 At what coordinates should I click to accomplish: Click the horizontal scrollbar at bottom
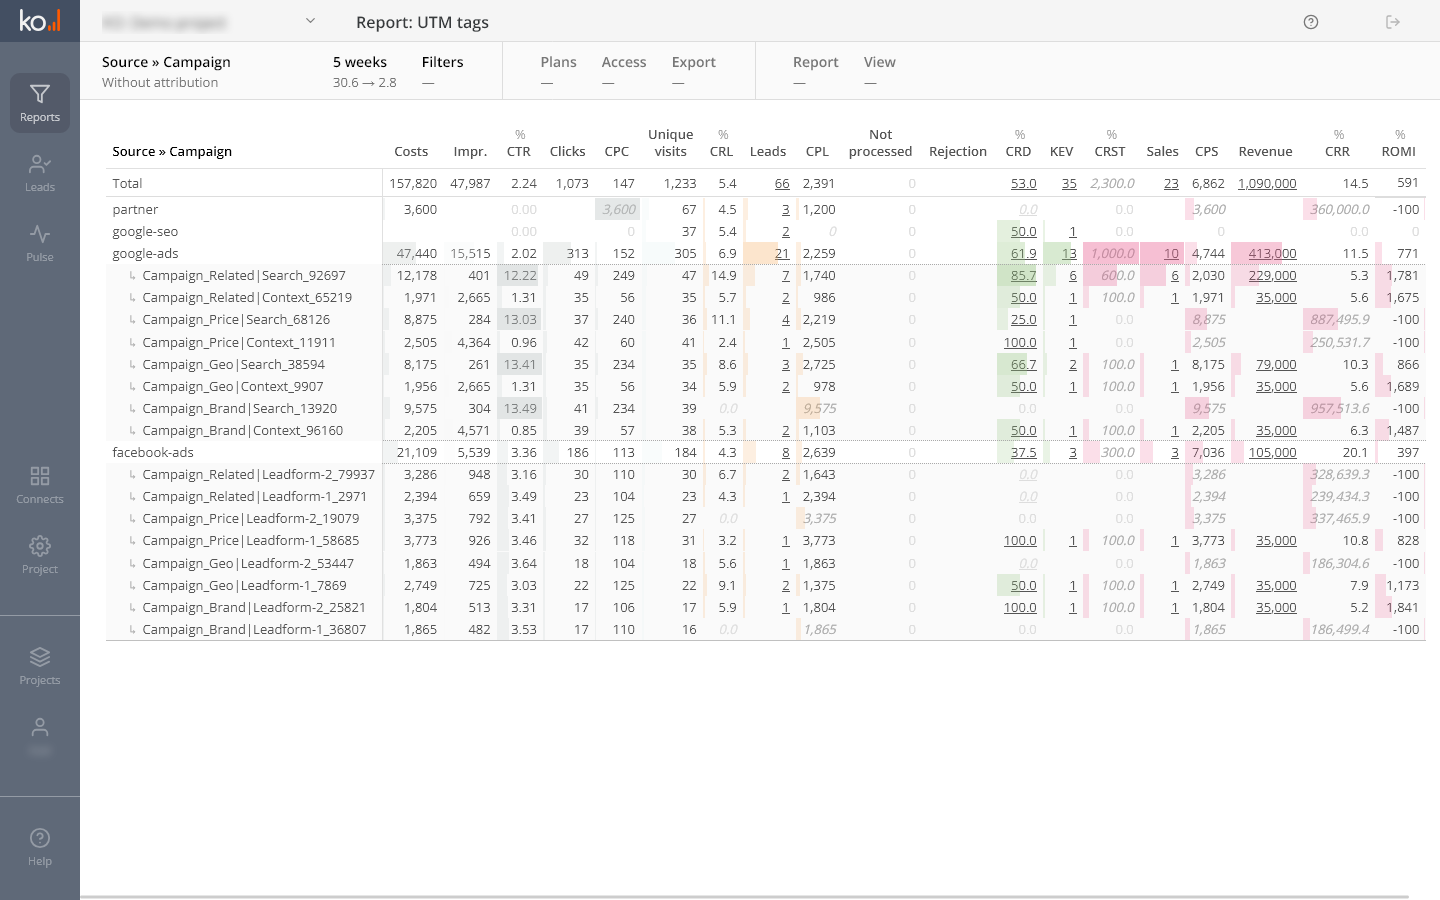pyautogui.click(x=744, y=896)
